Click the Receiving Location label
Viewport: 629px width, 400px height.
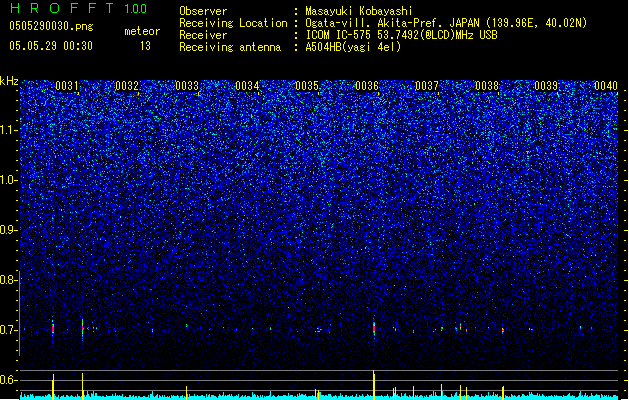[x=233, y=23]
